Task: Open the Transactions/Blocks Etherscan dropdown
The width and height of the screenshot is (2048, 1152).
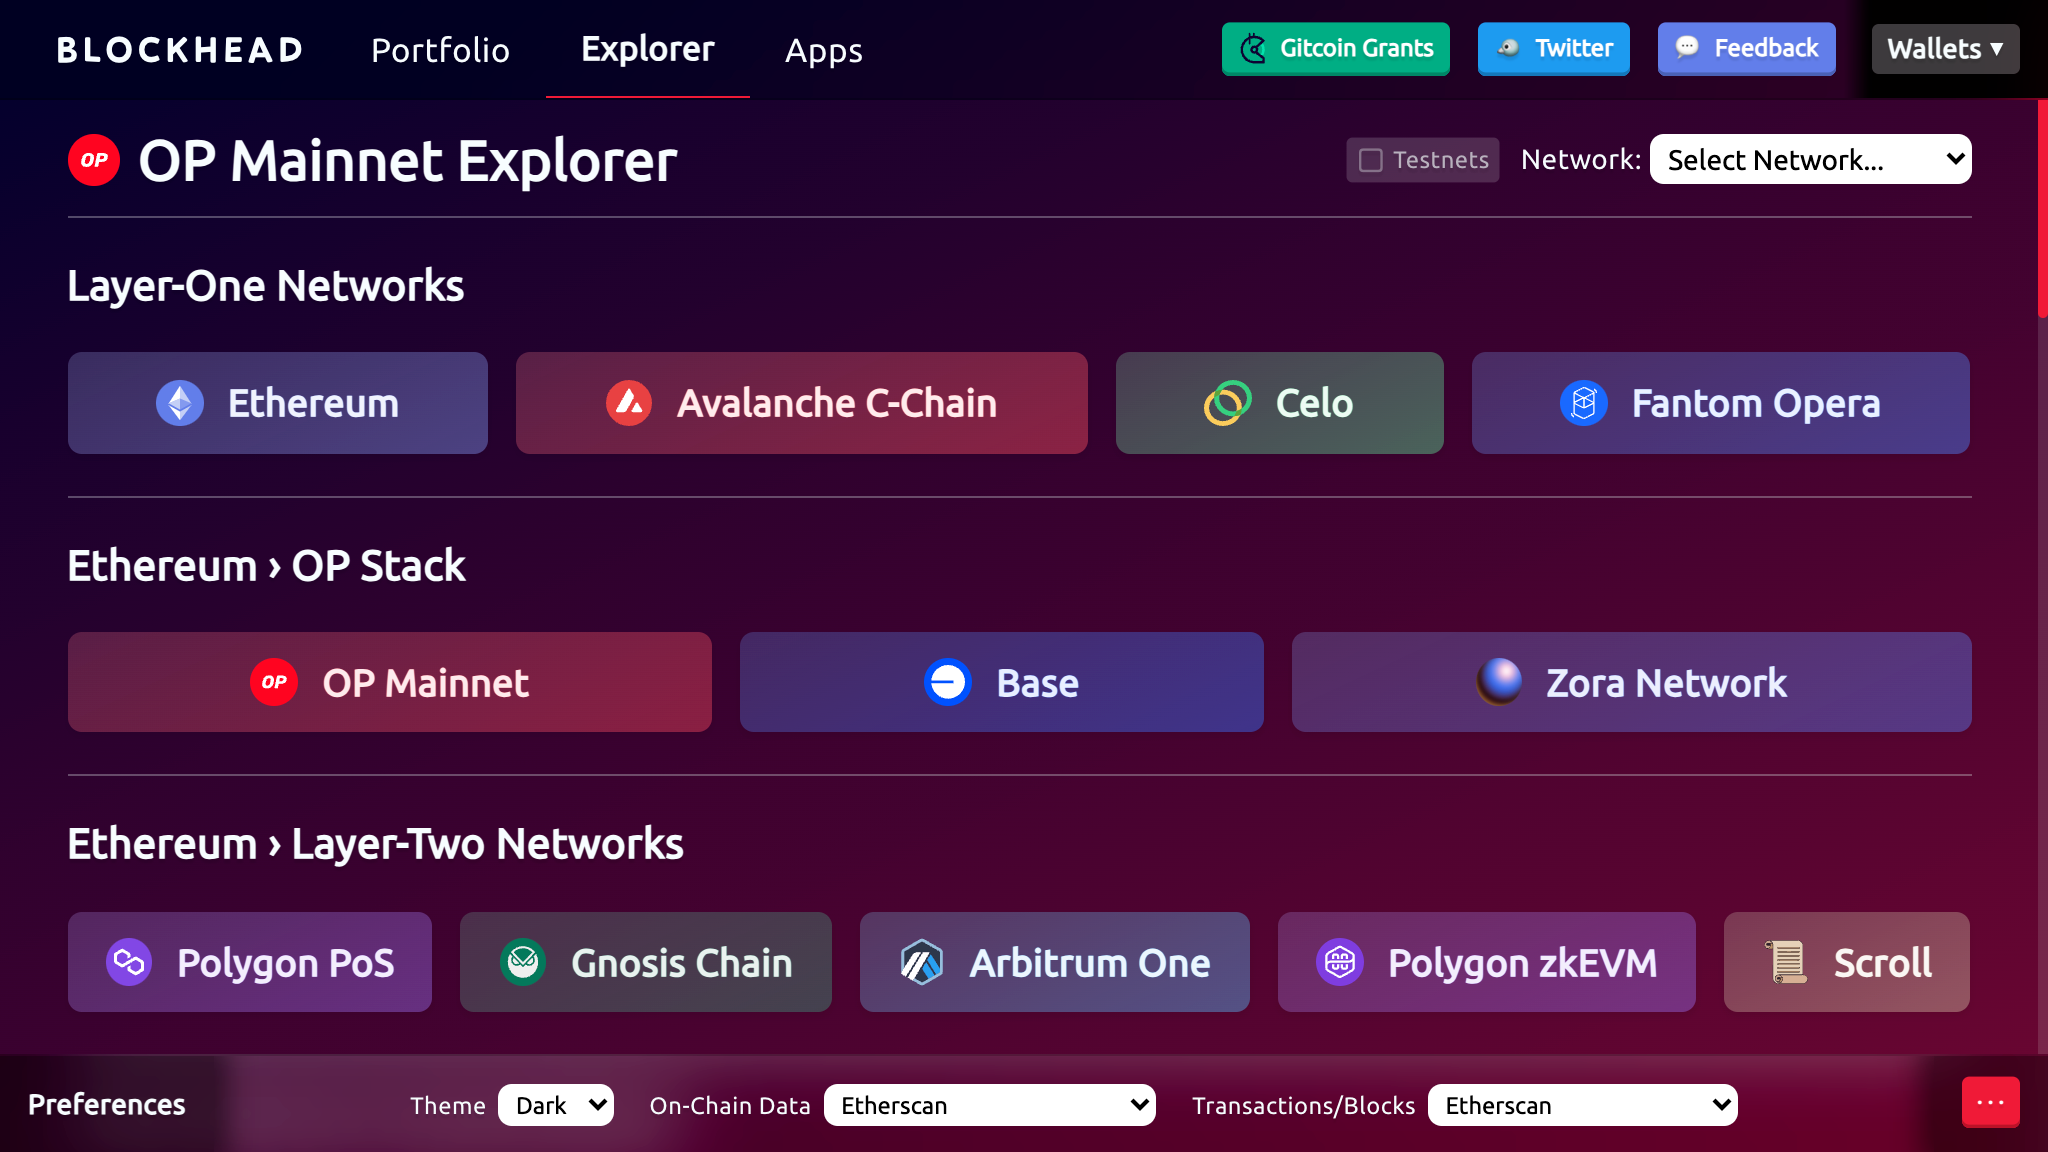Action: click(x=1583, y=1105)
